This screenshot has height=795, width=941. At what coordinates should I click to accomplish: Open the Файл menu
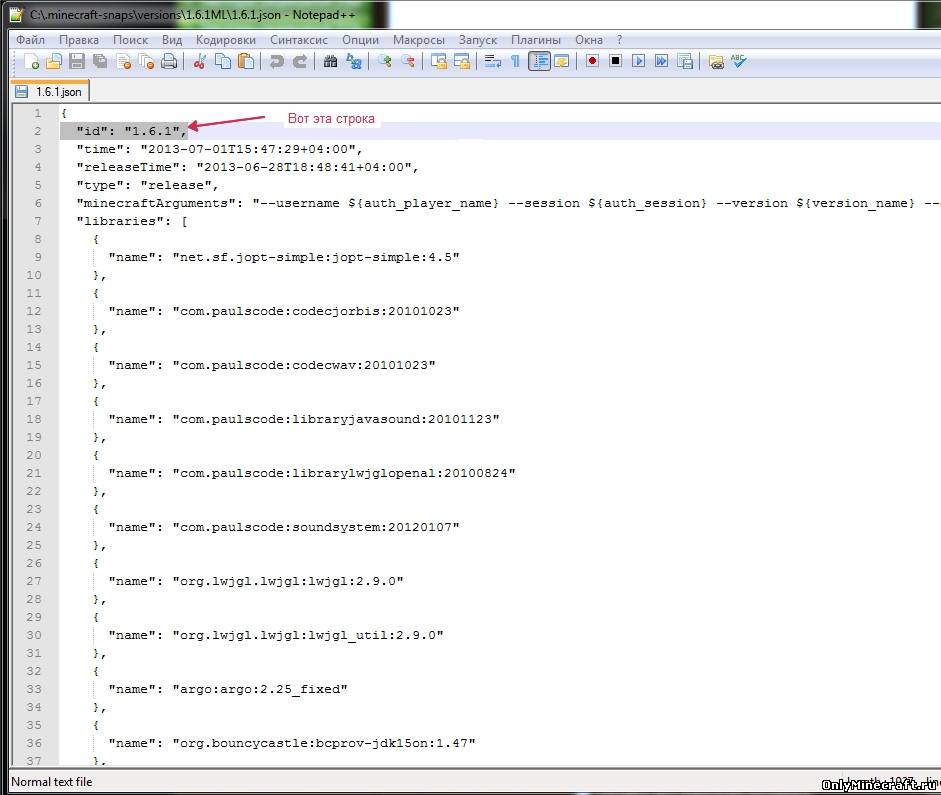click(30, 40)
